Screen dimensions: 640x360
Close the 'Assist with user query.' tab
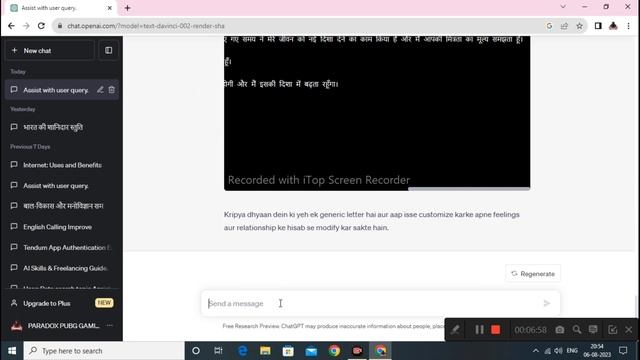109,8
